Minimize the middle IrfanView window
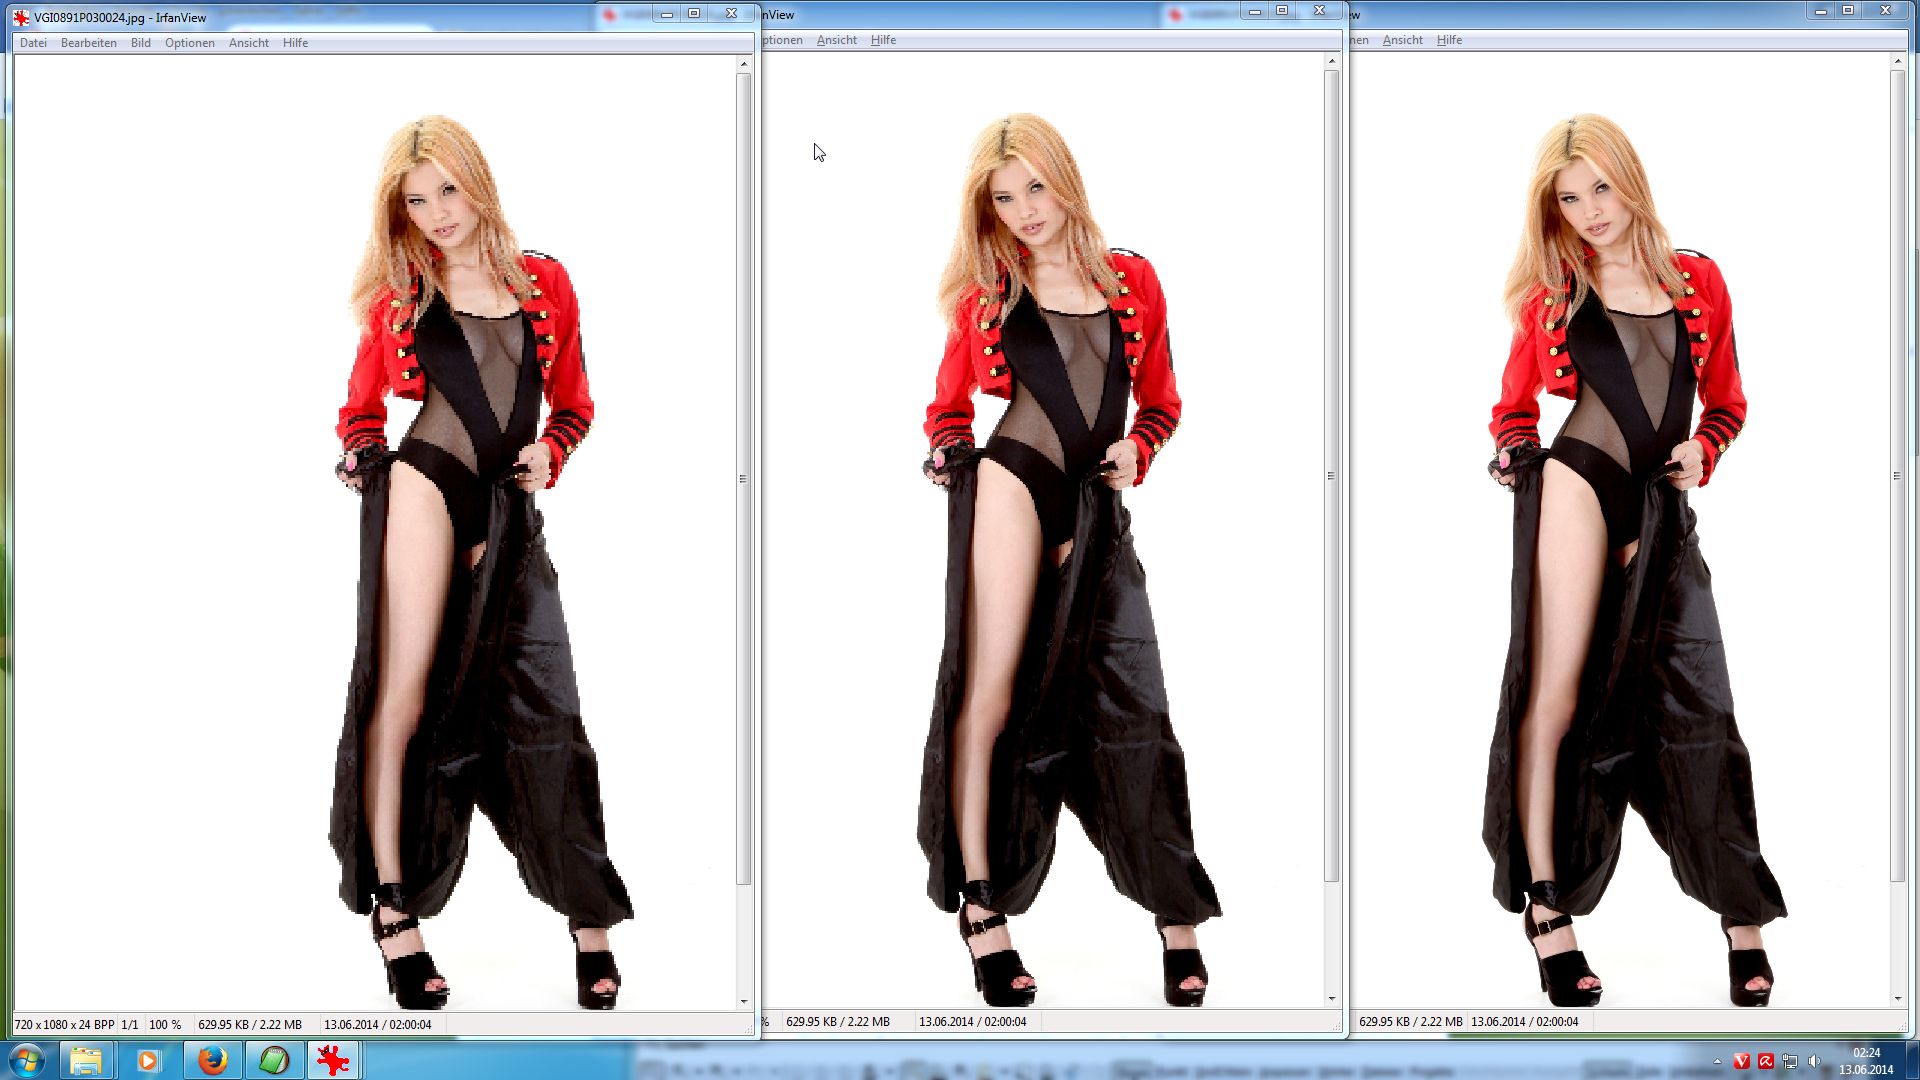 1255,10
